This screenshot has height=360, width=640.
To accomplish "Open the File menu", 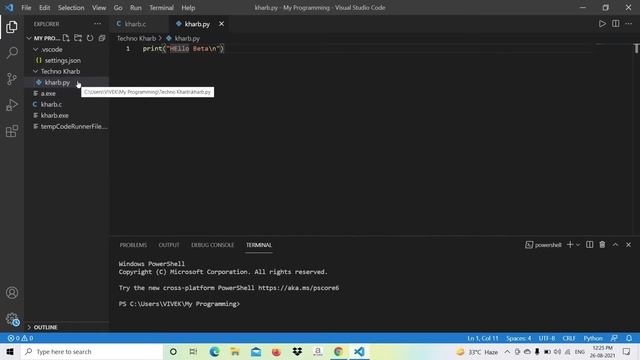I will 26,7.
